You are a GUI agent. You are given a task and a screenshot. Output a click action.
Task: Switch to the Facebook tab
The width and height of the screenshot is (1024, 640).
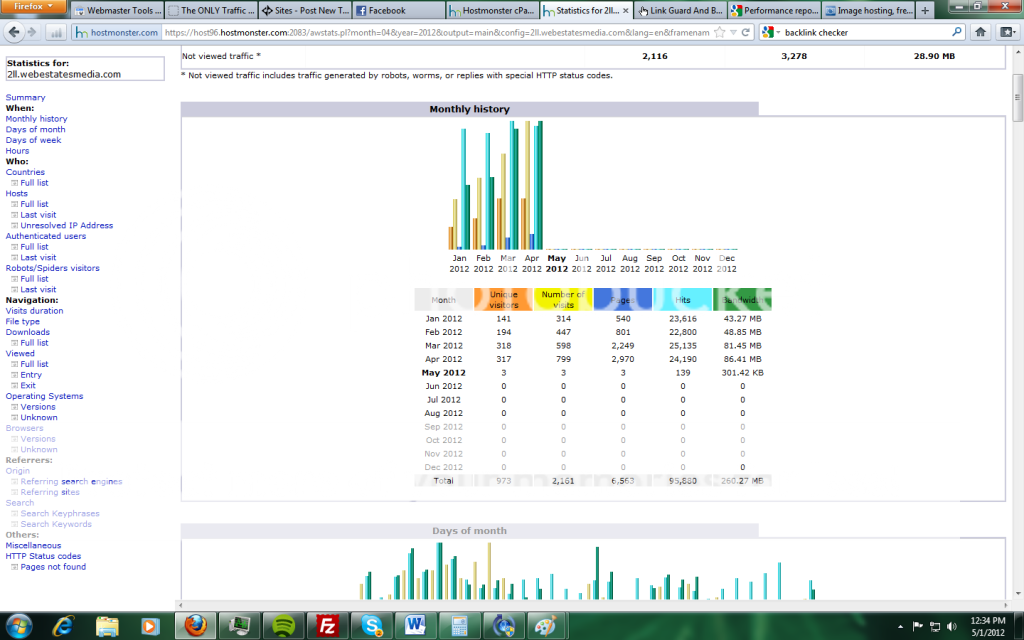[x=399, y=10]
